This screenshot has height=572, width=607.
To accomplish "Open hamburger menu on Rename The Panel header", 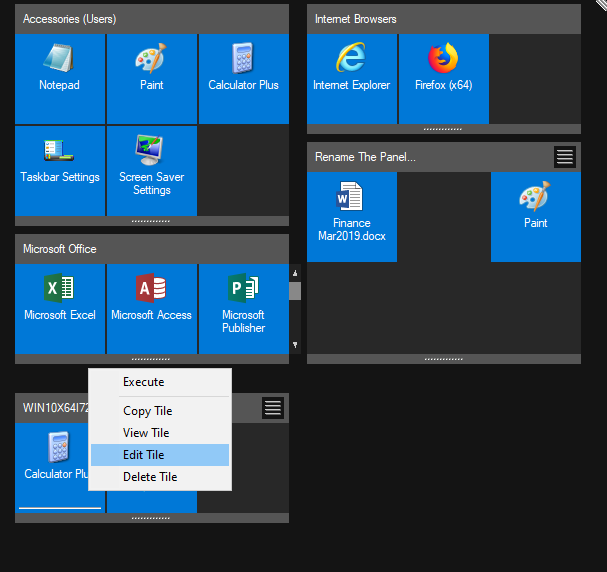I will [x=565, y=157].
